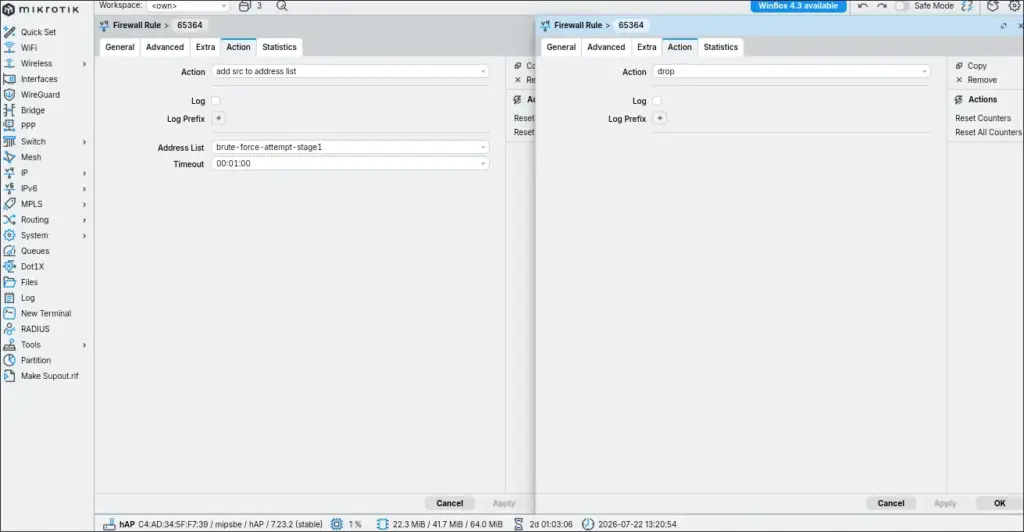The width and height of the screenshot is (1024, 532).
Task: Click the Firewall Rule breadcrumb in left window
Action: coord(136,25)
